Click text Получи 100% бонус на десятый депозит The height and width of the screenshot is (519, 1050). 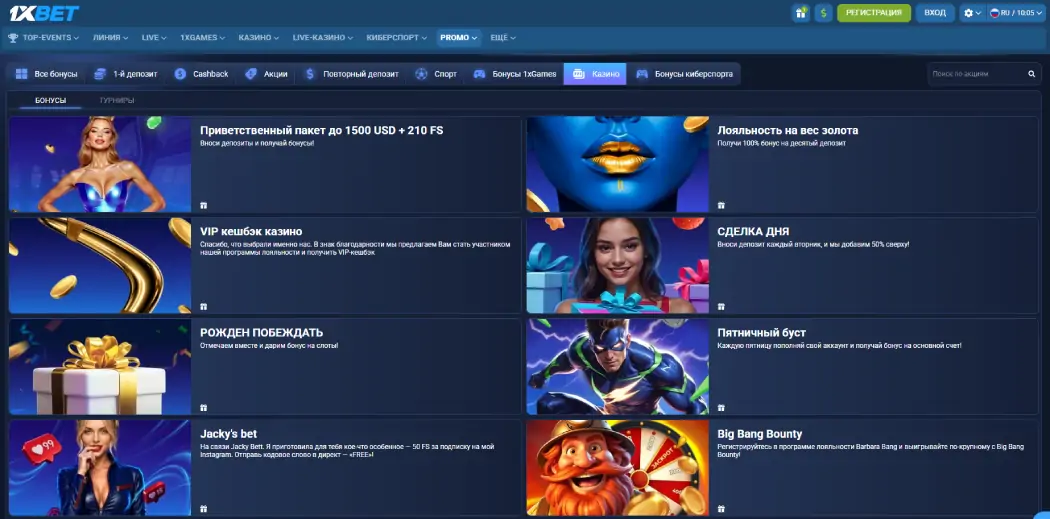781,143
